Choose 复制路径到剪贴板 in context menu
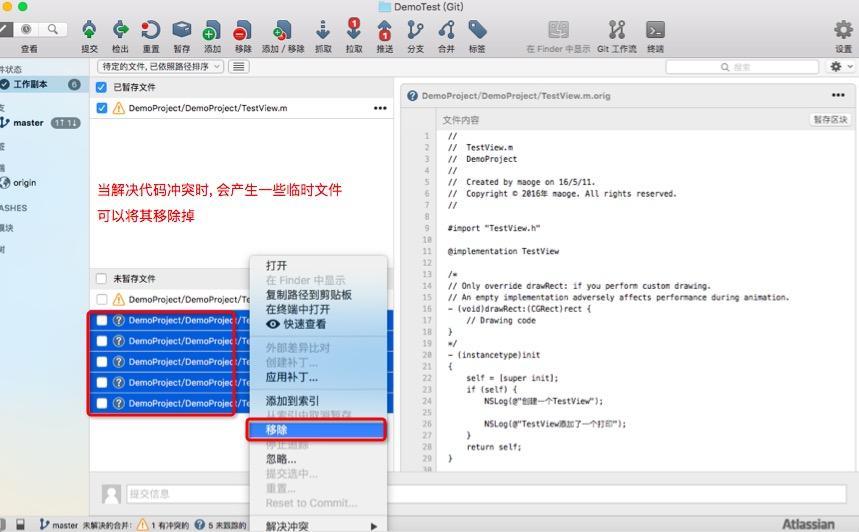859x532 pixels. (318, 295)
